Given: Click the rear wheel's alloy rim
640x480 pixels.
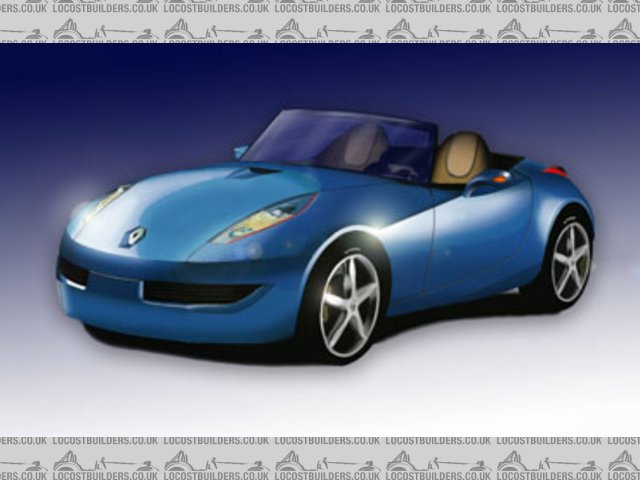Looking at the screenshot, I should point(571,260).
